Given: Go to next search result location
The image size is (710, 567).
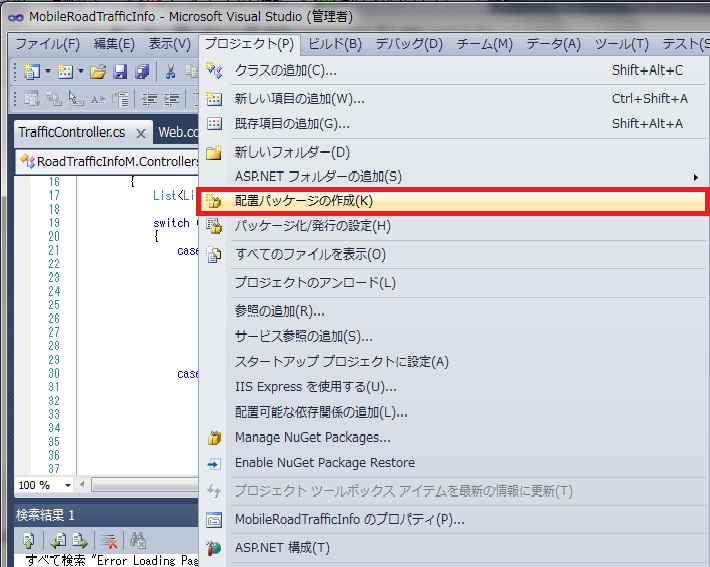Looking at the screenshot, I should point(80,540).
